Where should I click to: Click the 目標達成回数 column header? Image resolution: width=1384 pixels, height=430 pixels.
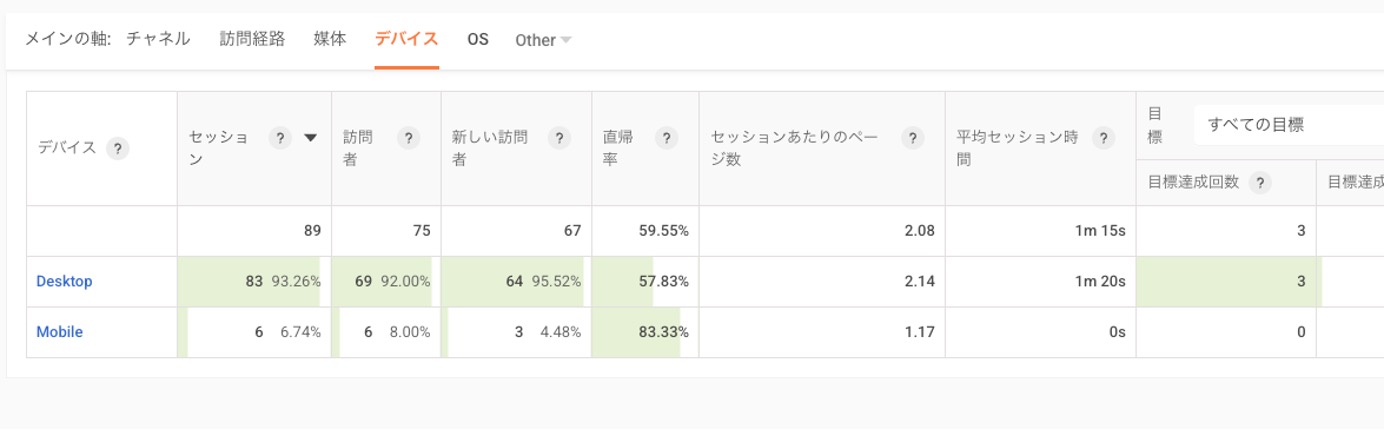1194,182
